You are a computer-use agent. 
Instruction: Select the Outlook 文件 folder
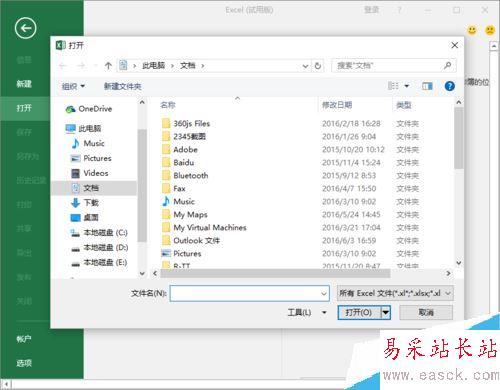pos(191,241)
